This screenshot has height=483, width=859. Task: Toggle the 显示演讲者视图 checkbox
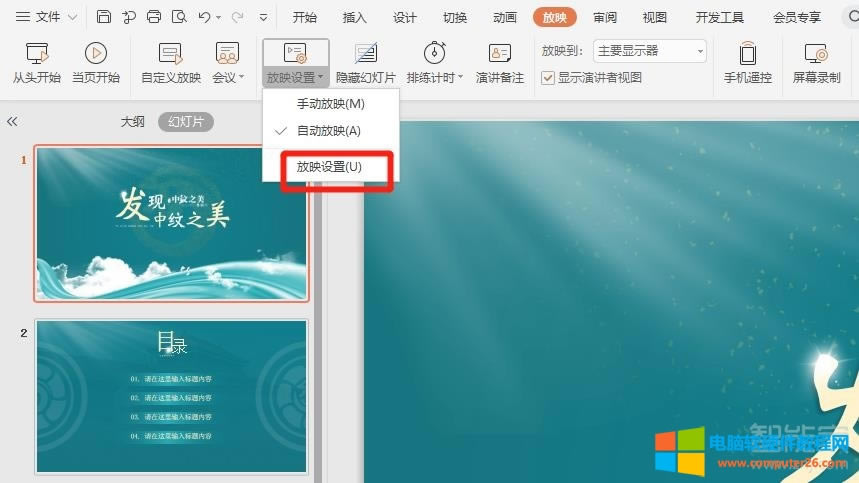548,78
